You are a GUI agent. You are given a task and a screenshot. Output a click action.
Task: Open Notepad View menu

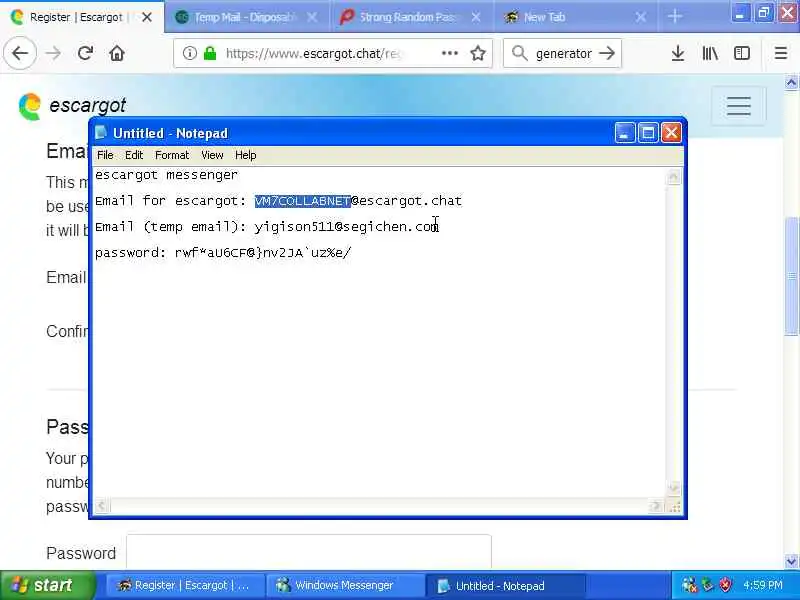click(212, 155)
